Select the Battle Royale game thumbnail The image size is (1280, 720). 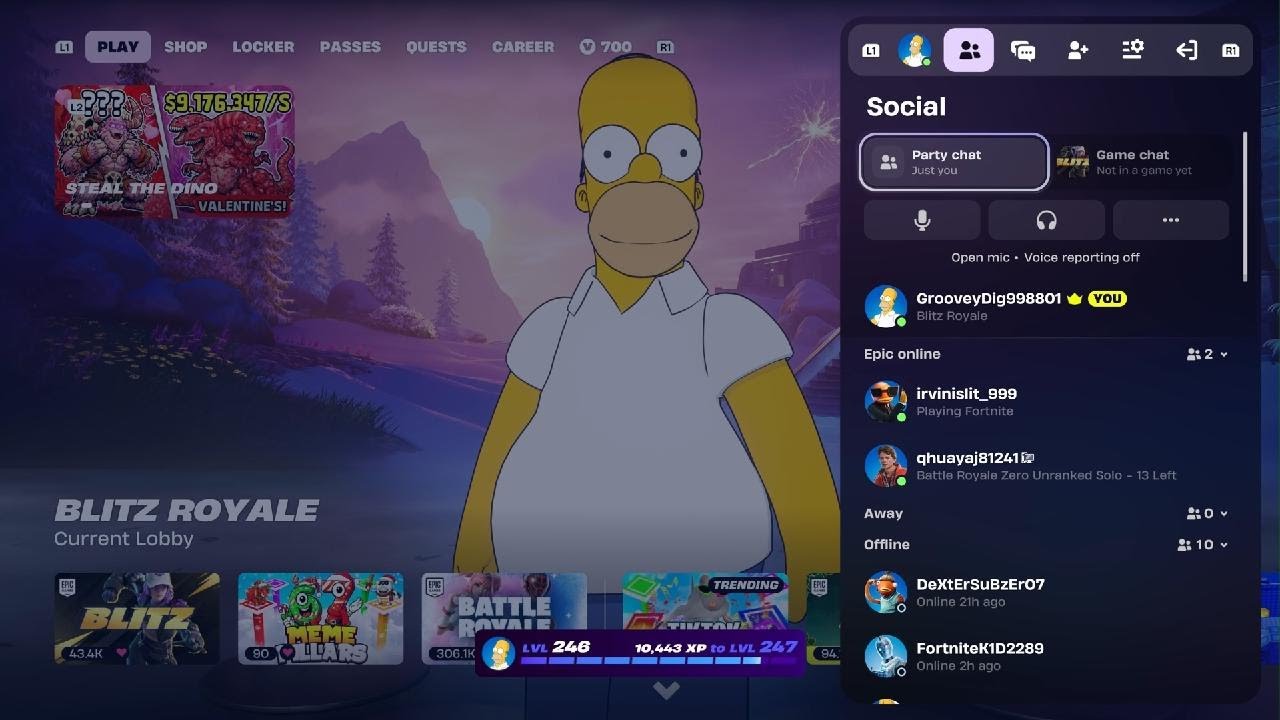click(504, 618)
